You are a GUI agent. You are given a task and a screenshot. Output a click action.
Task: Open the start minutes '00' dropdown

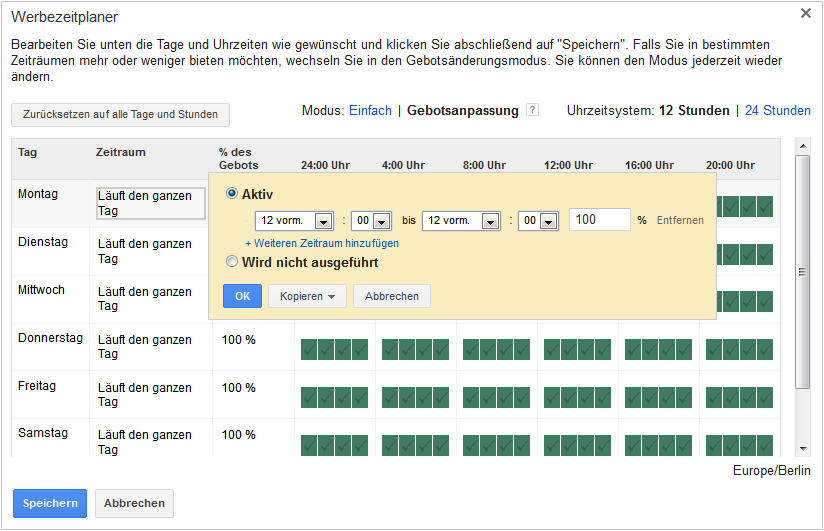coord(372,221)
